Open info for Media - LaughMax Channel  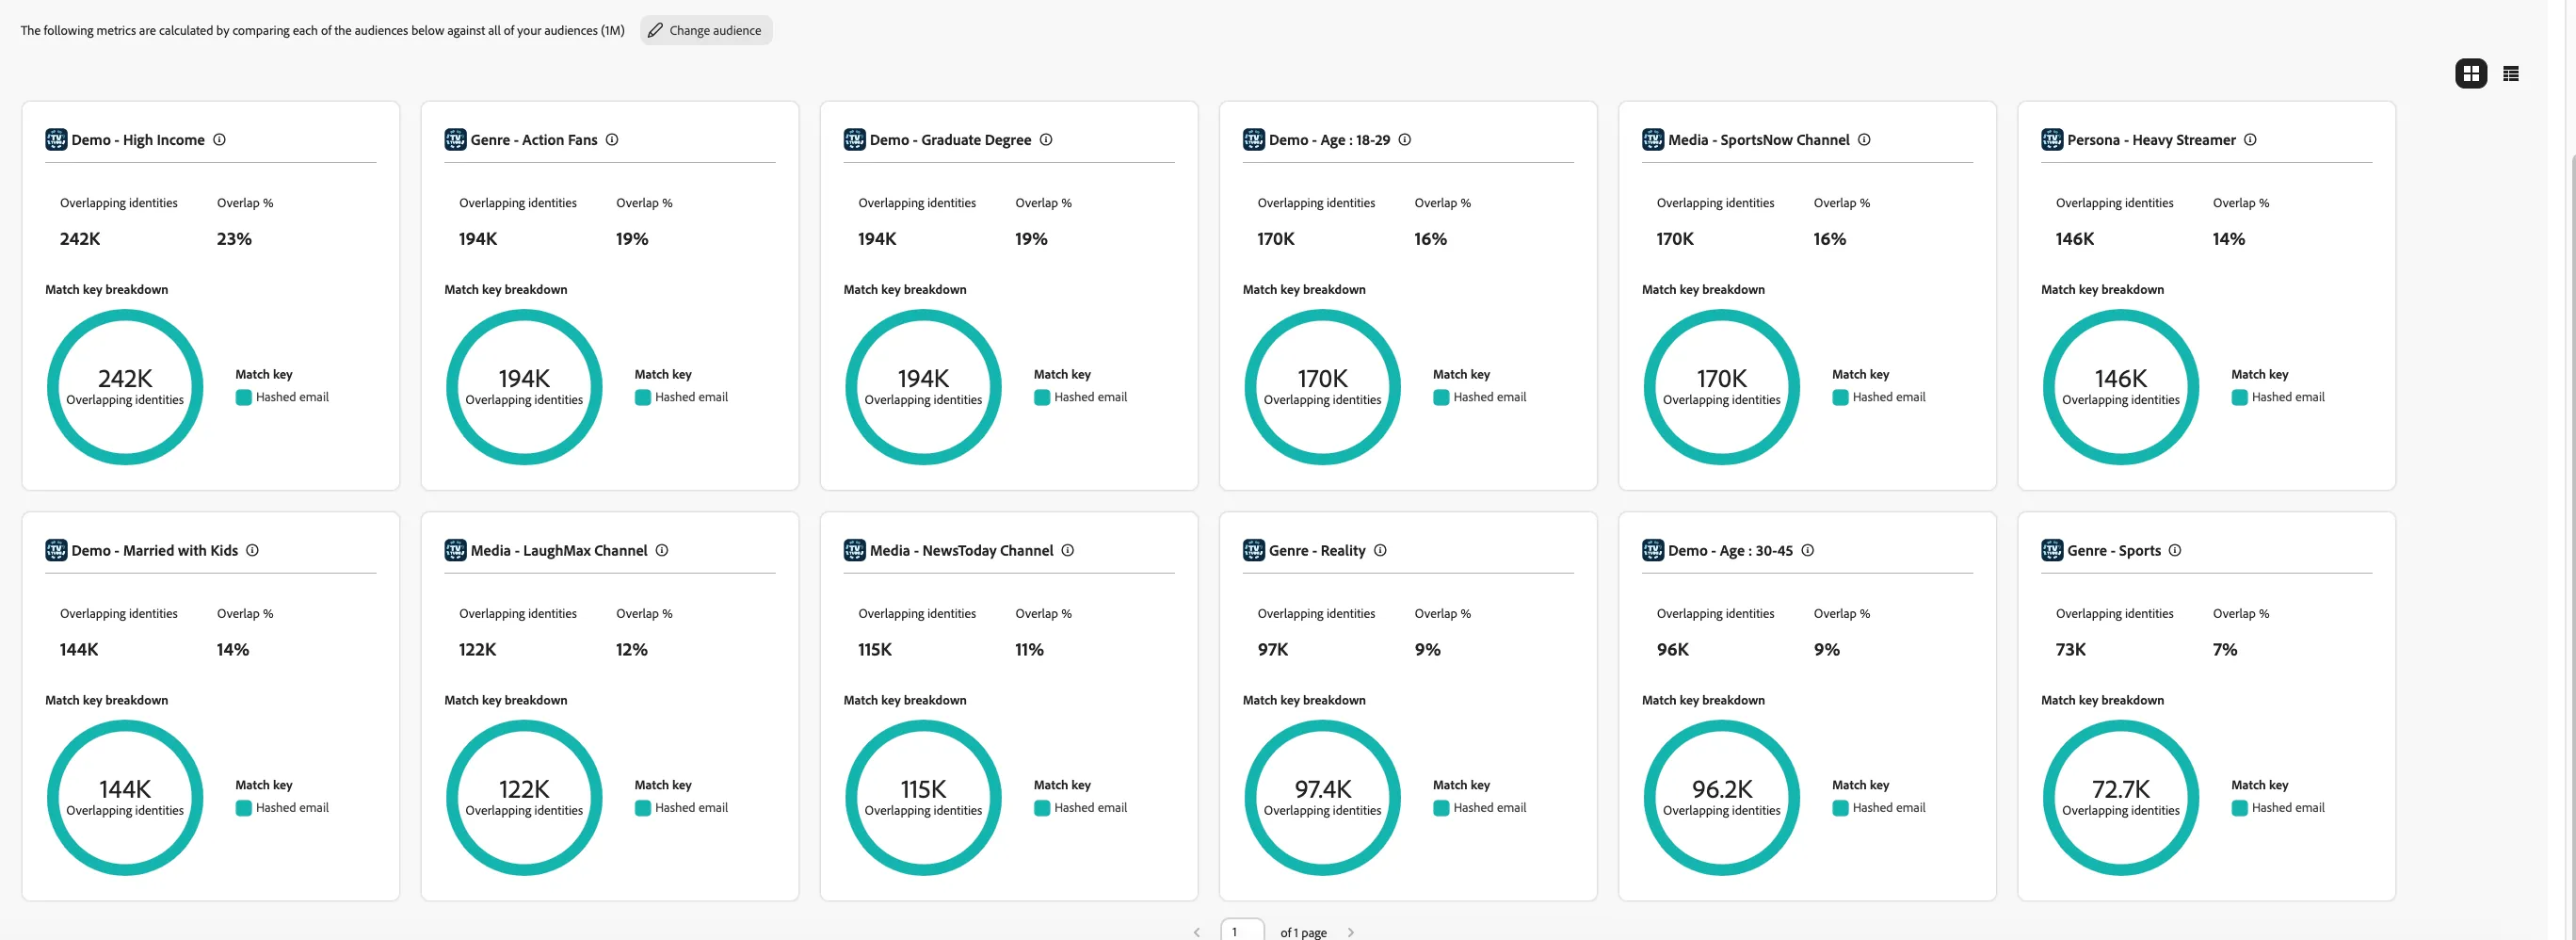point(662,550)
